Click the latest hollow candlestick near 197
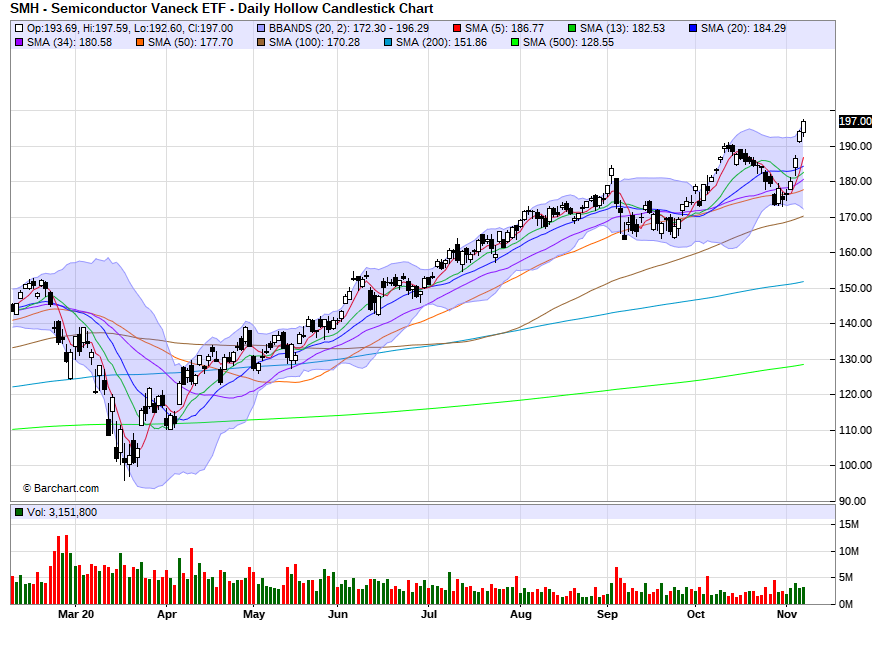This screenshot has height=645, width=877. 804,126
